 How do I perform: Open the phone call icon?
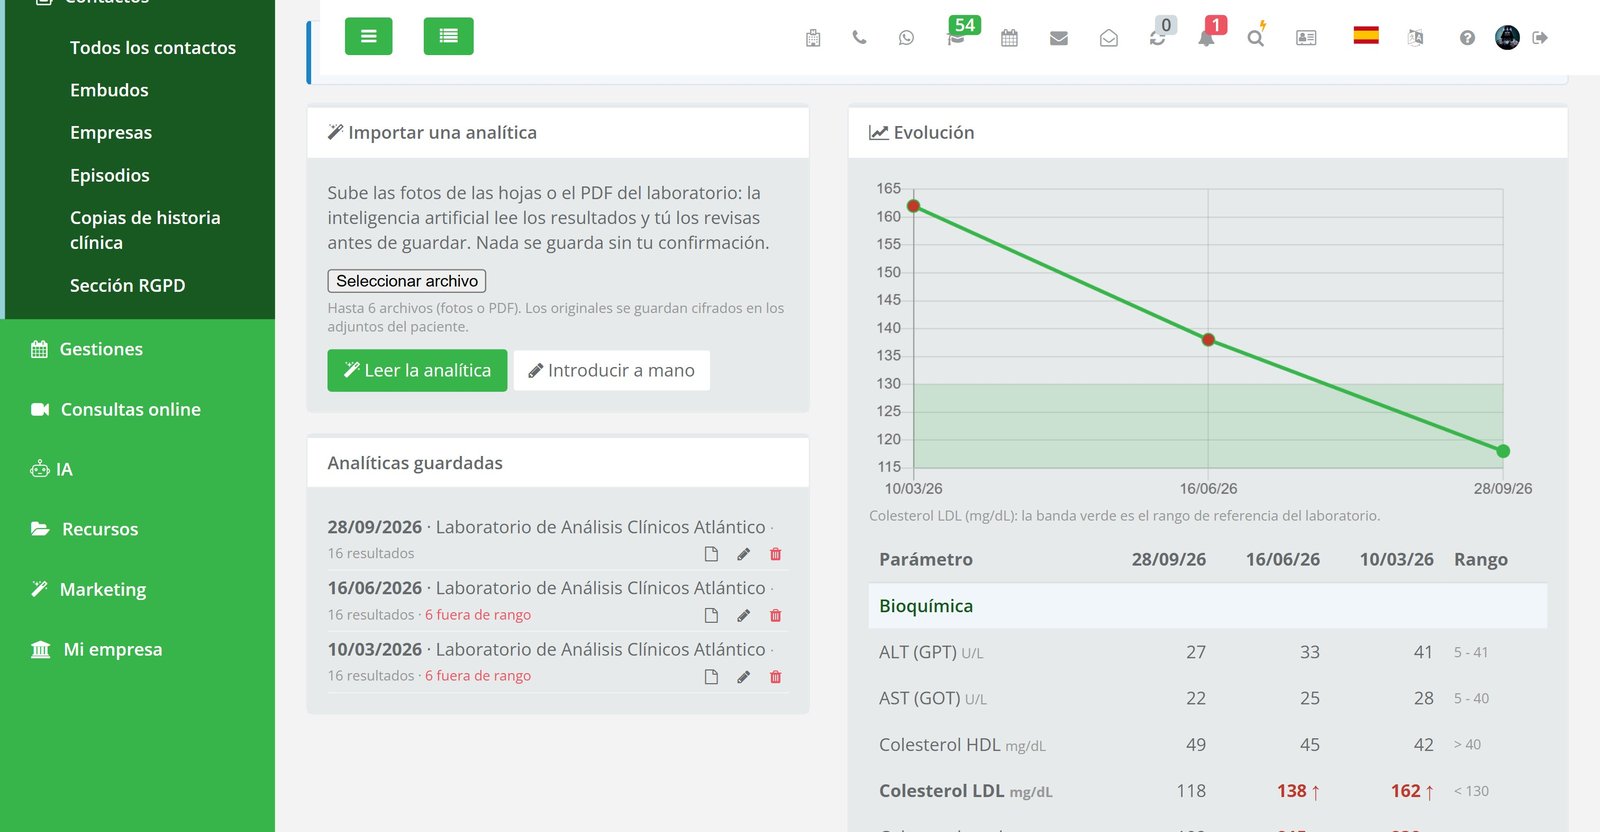coord(859,38)
